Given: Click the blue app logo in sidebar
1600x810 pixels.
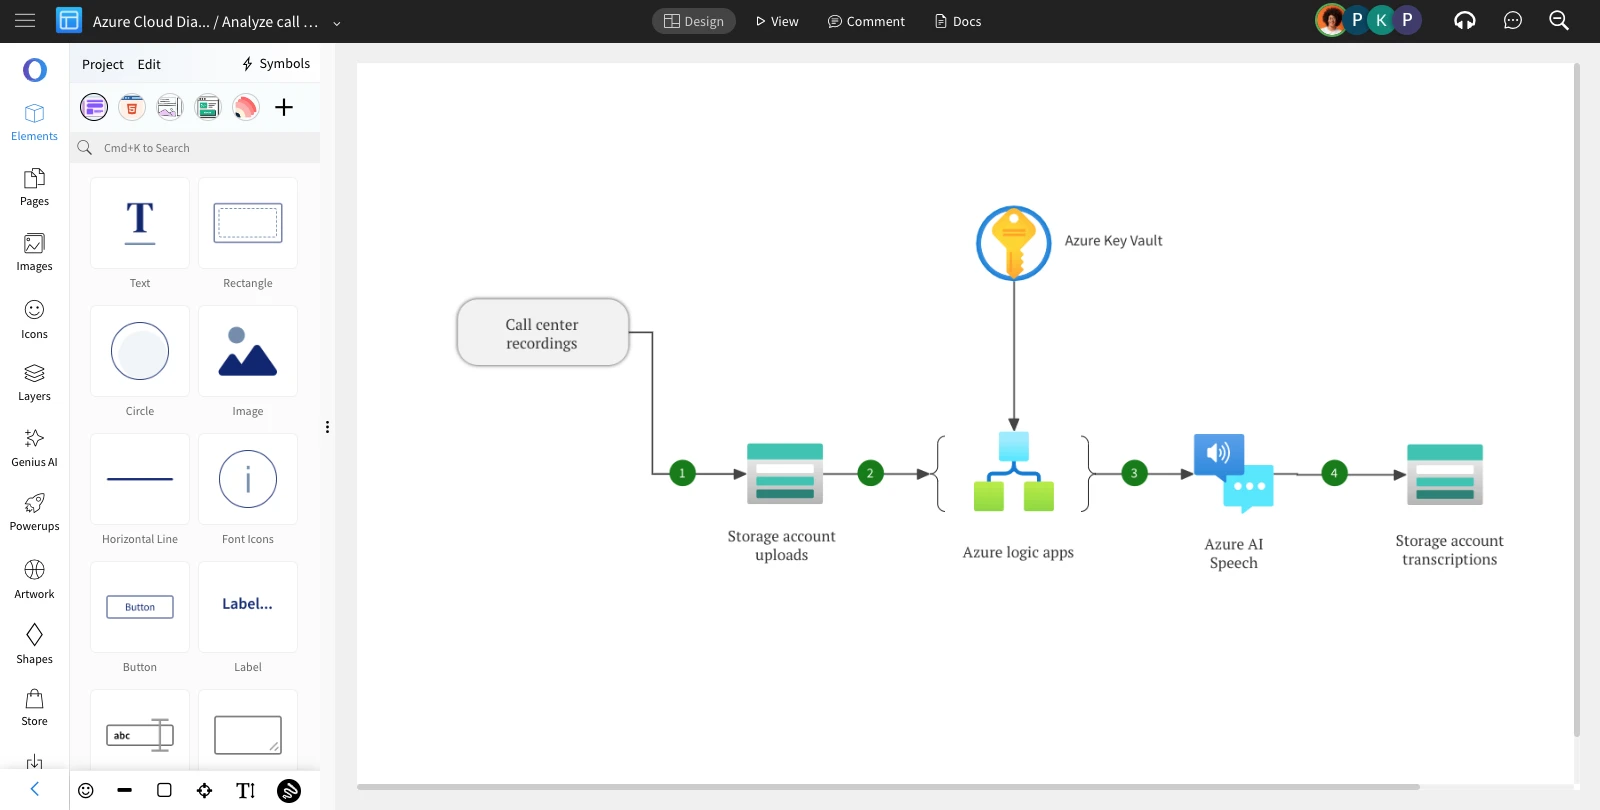Looking at the screenshot, I should pyautogui.click(x=35, y=70).
